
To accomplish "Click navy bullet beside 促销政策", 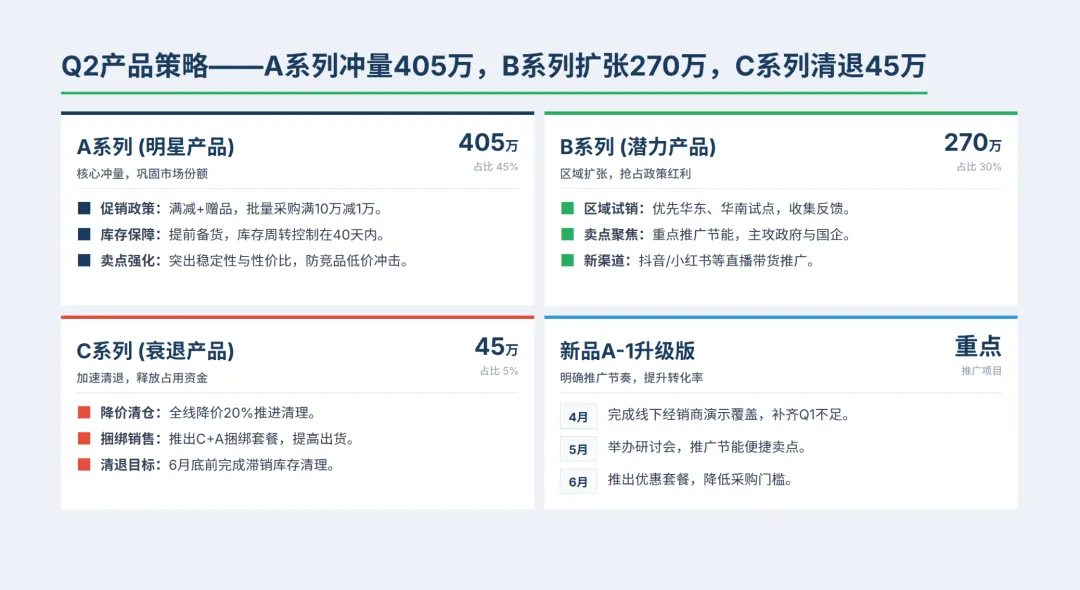I will [x=83, y=209].
